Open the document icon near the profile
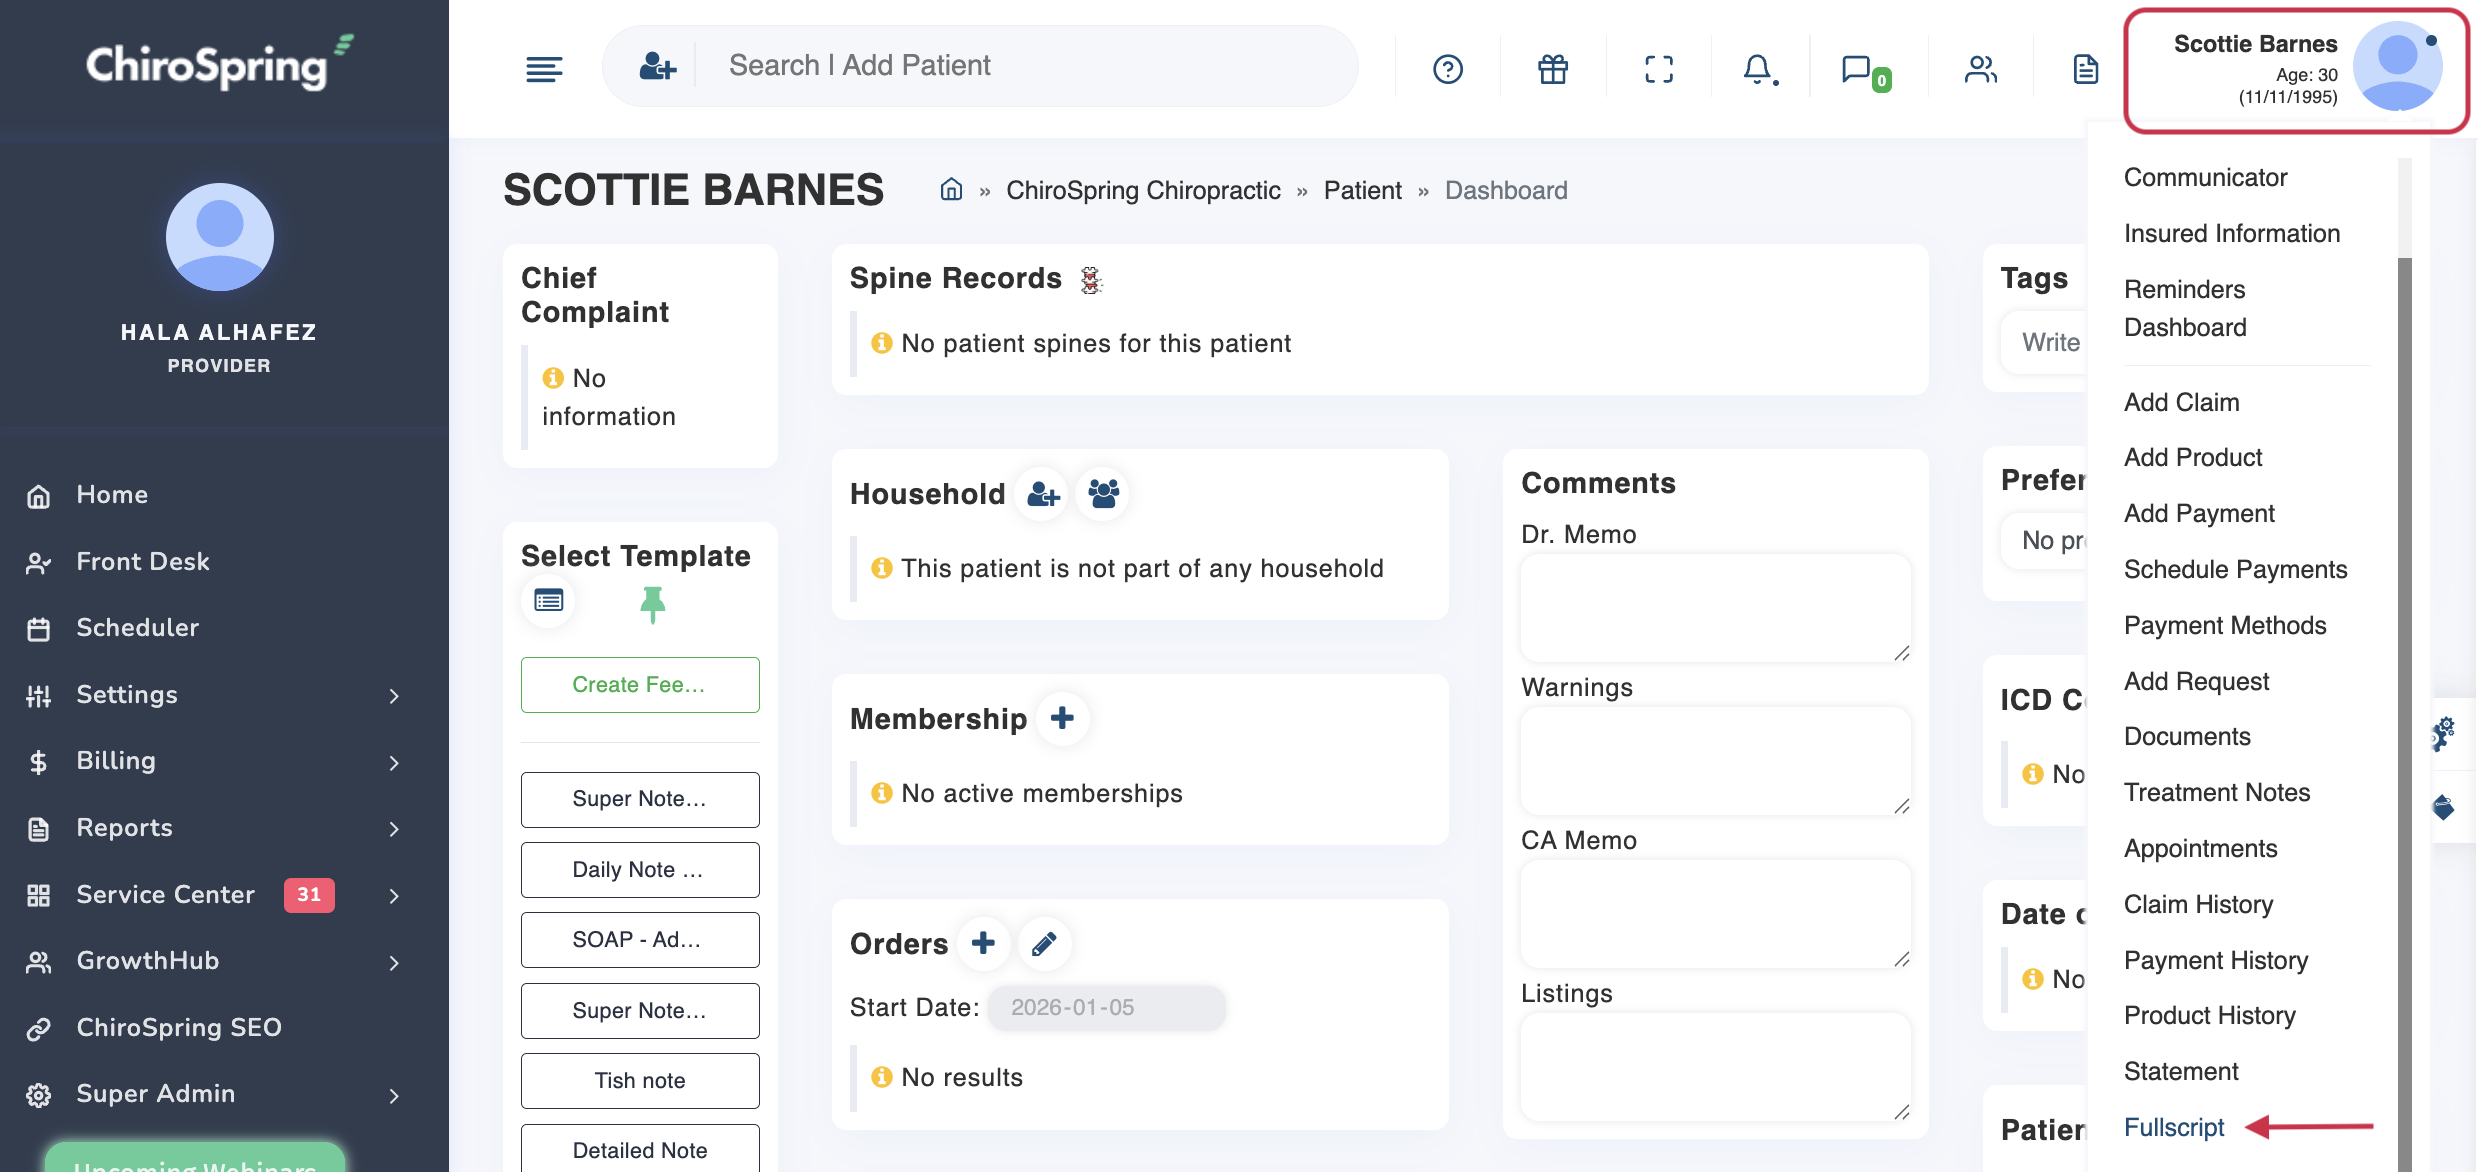This screenshot has height=1172, width=2478. (2084, 67)
